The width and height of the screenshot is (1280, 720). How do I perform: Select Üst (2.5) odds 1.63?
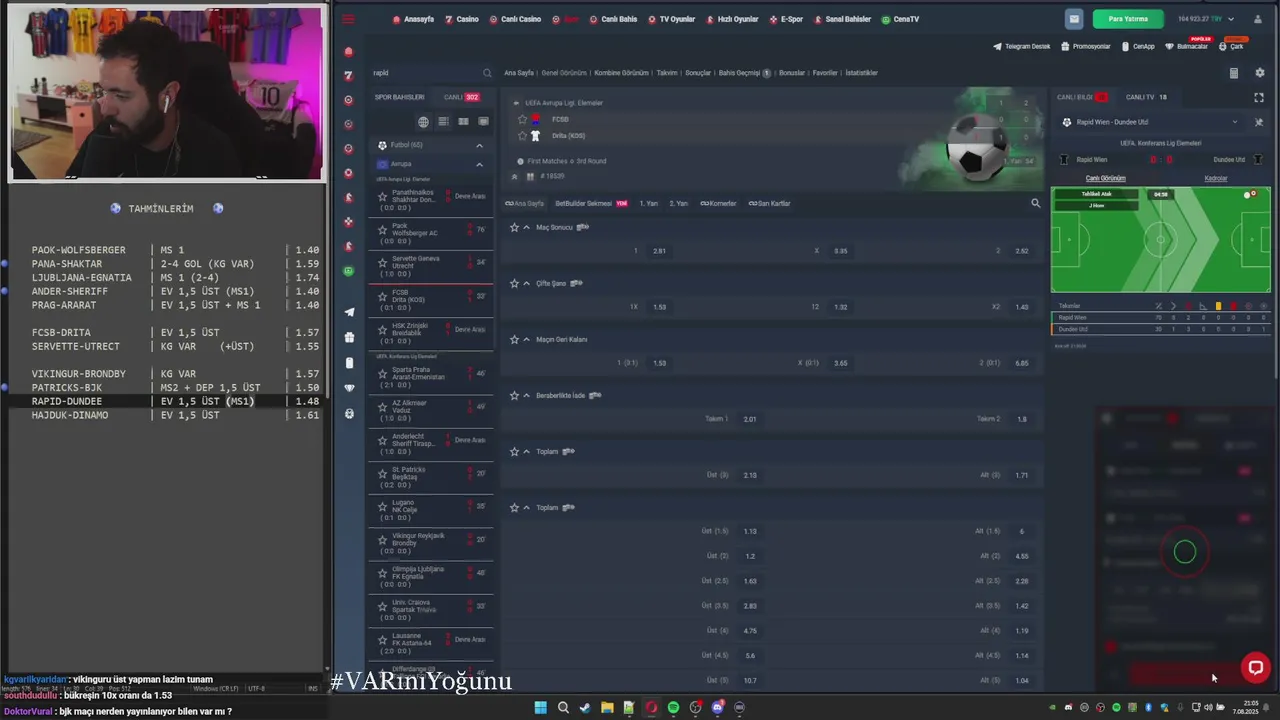(x=750, y=581)
